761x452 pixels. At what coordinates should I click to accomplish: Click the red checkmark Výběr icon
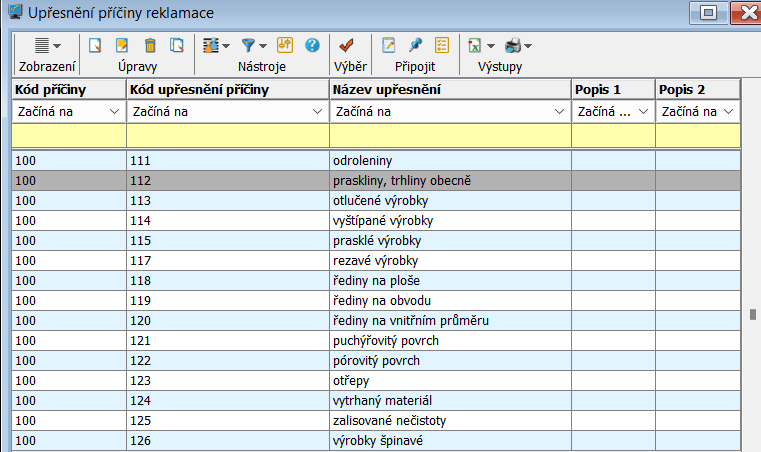(x=346, y=45)
